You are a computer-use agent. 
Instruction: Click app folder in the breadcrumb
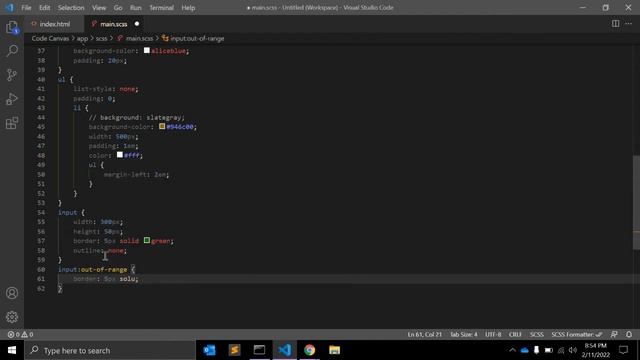82,38
